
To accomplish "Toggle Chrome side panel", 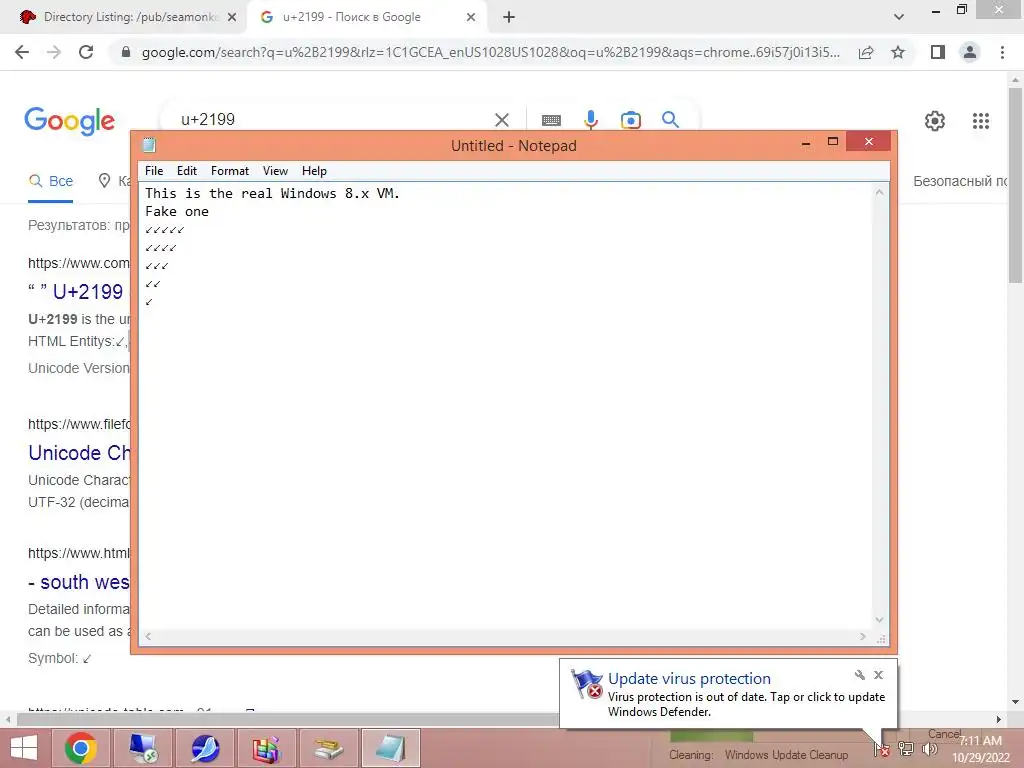I will [938, 52].
